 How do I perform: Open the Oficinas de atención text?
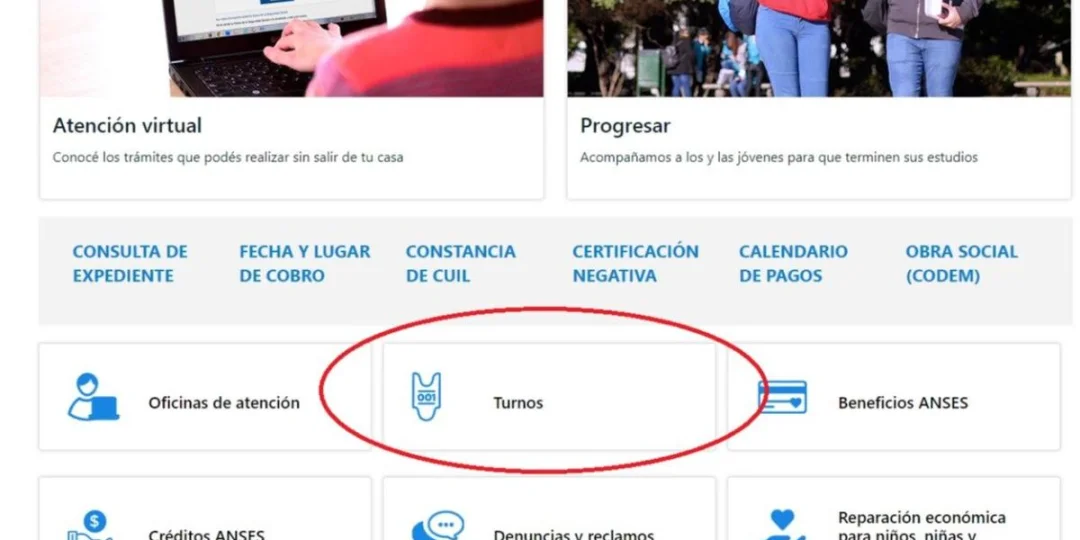click(x=224, y=403)
